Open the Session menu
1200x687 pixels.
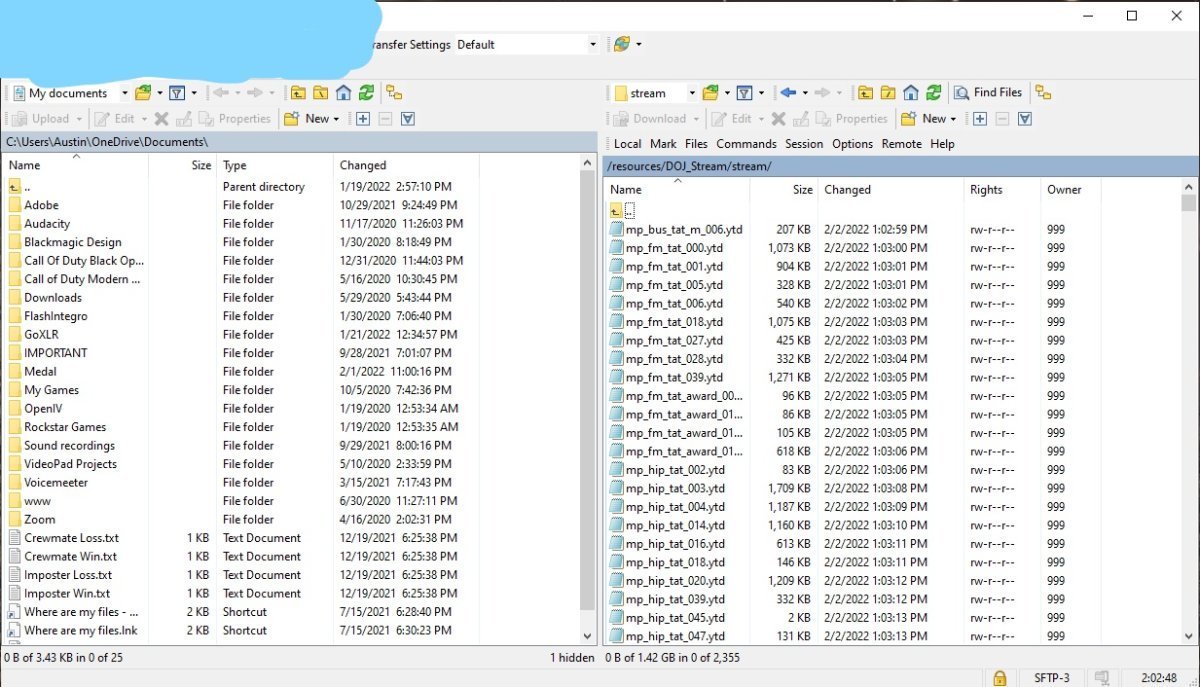(x=804, y=144)
